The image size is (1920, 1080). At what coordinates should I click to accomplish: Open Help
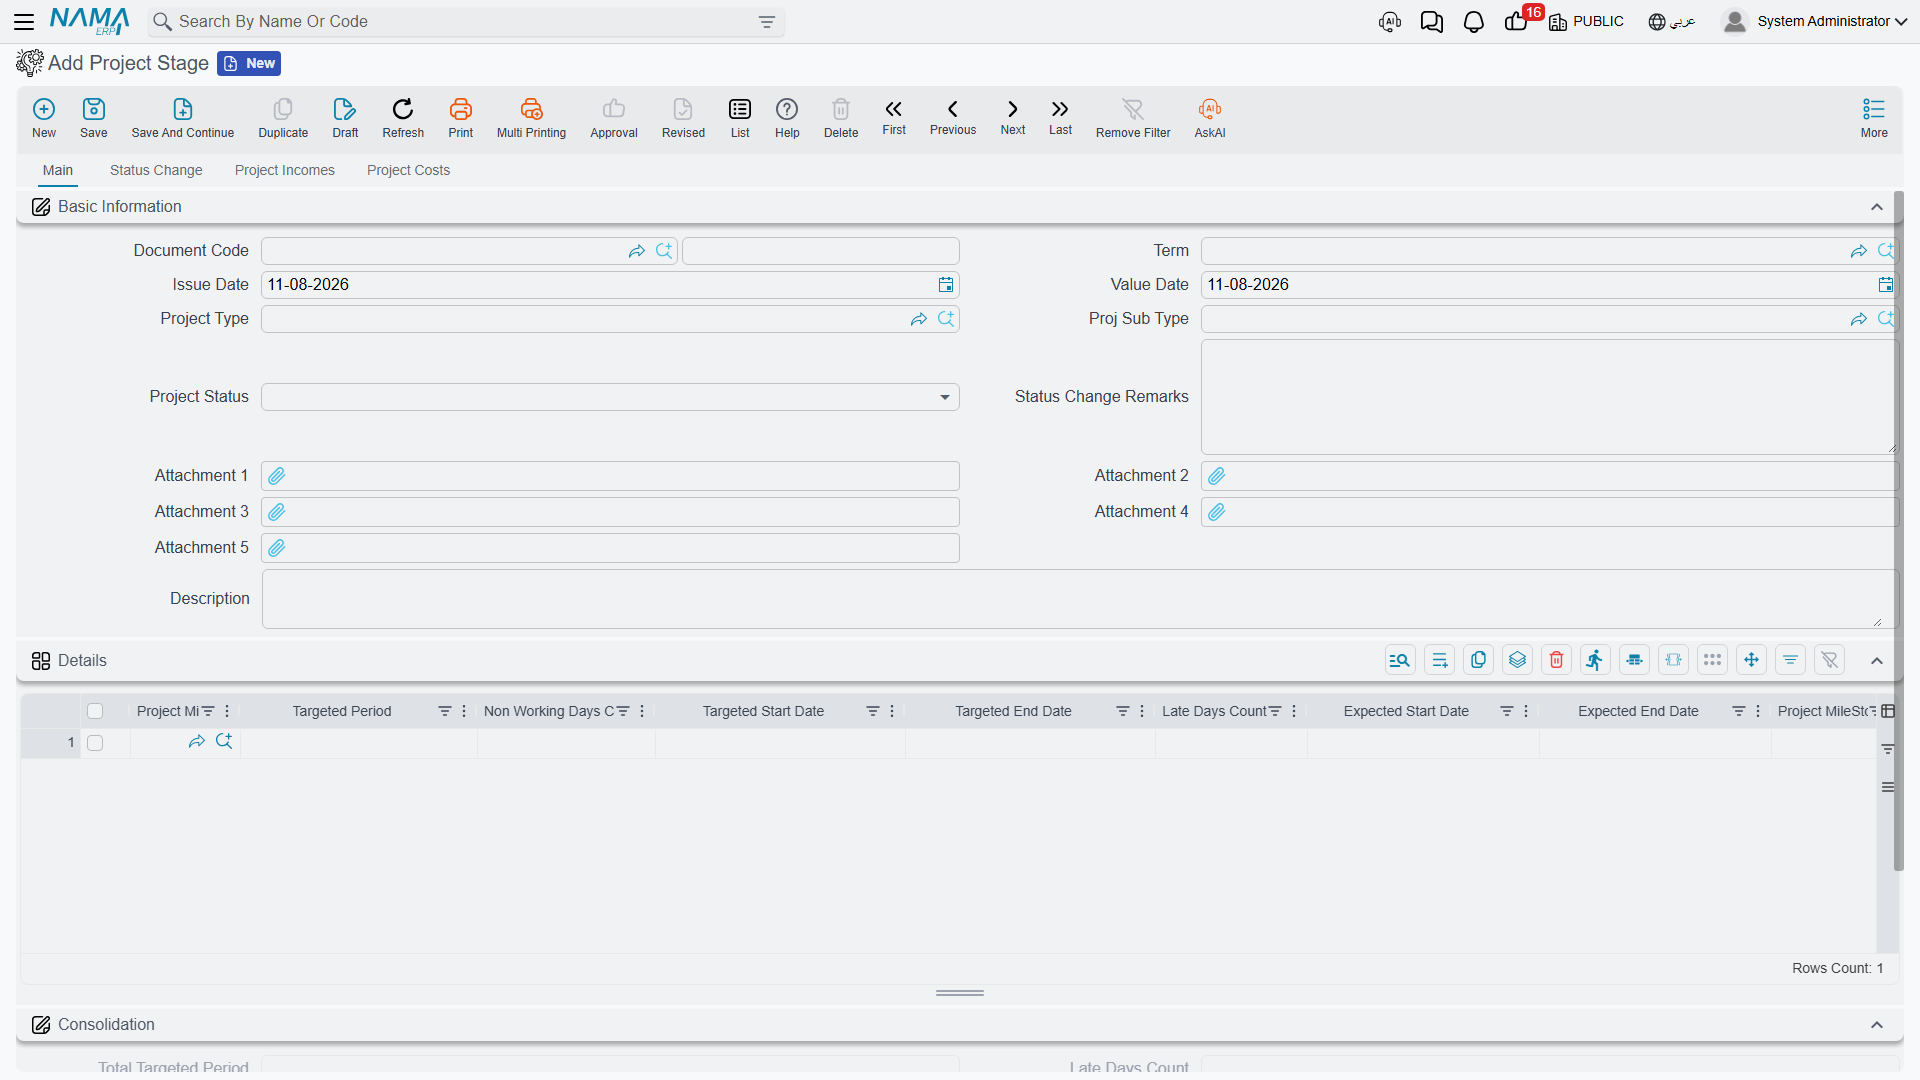click(x=787, y=118)
